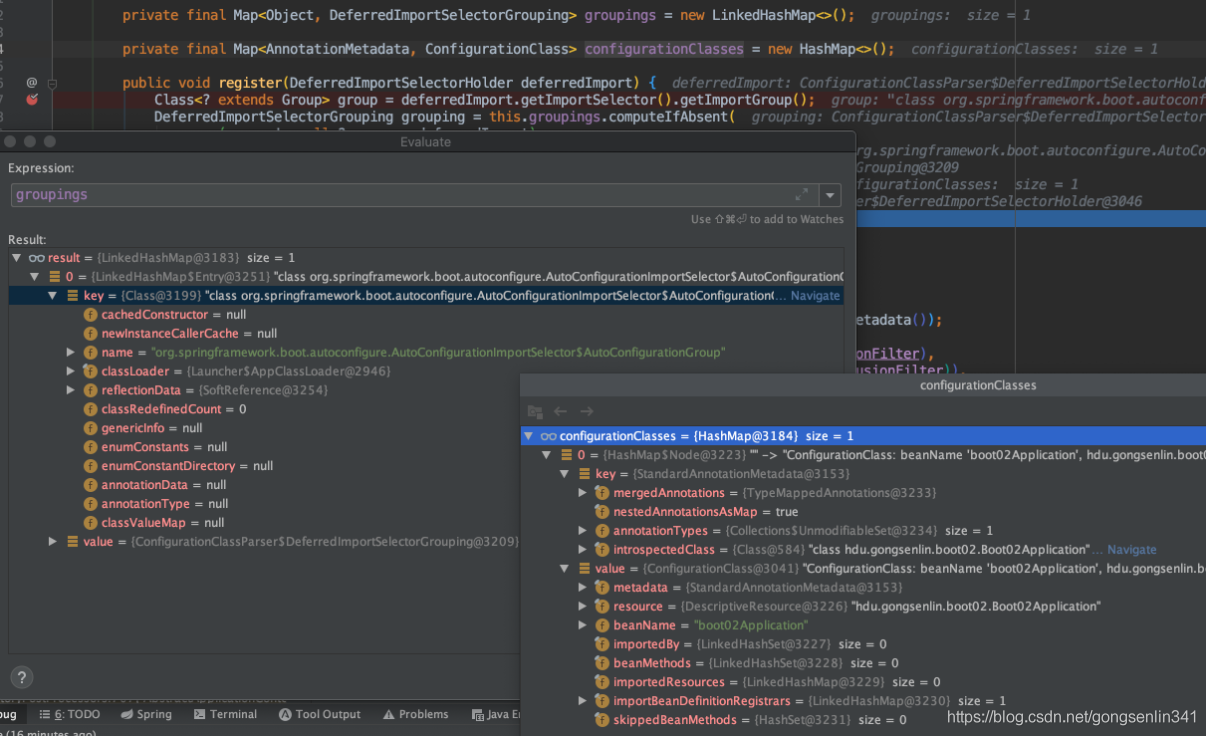The width and height of the screenshot is (1206, 736).
Task: Click the help question mark button
Action: pos(21,677)
